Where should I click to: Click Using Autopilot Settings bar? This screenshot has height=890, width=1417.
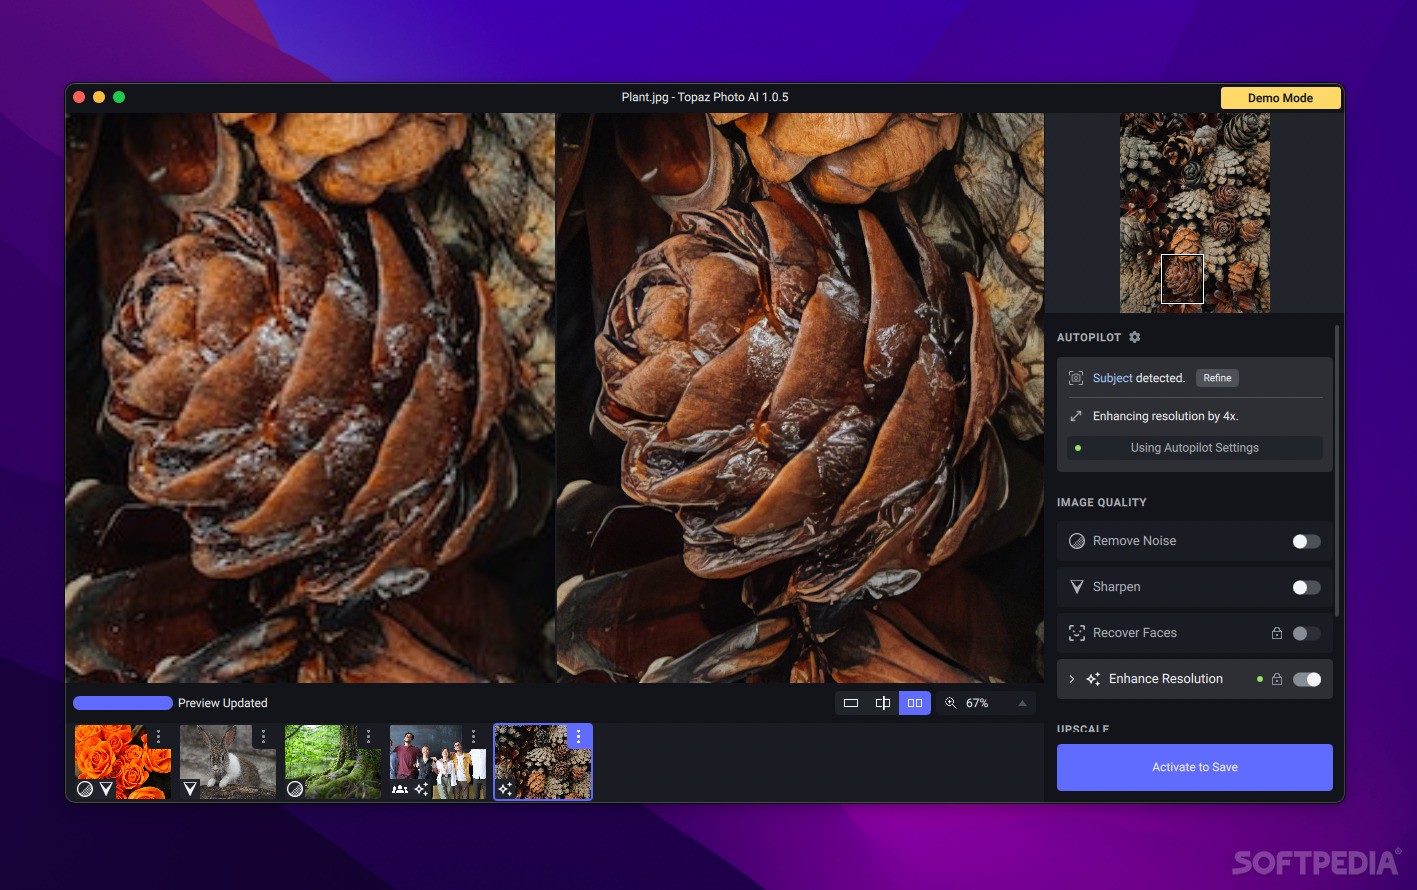coord(1194,448)
